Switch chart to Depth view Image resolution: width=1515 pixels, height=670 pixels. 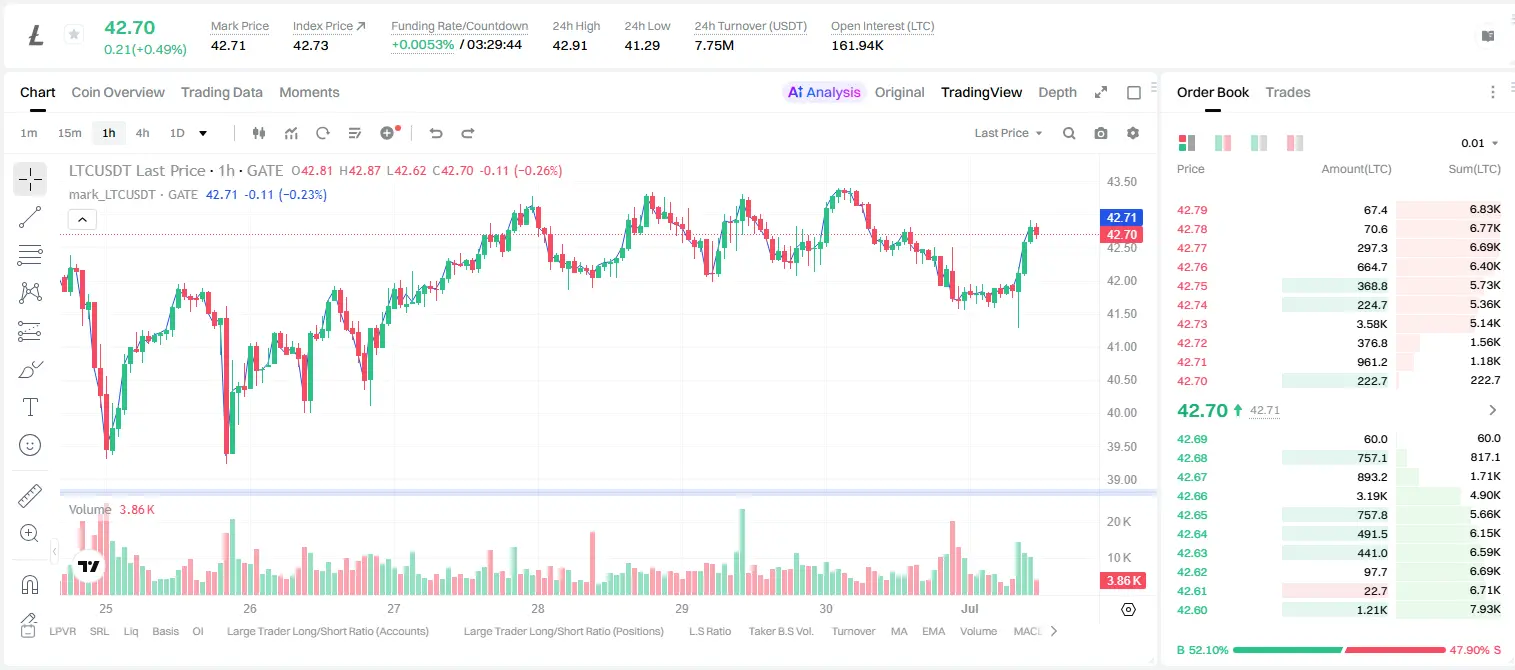pyautogui.click(x=1057, y=92)
